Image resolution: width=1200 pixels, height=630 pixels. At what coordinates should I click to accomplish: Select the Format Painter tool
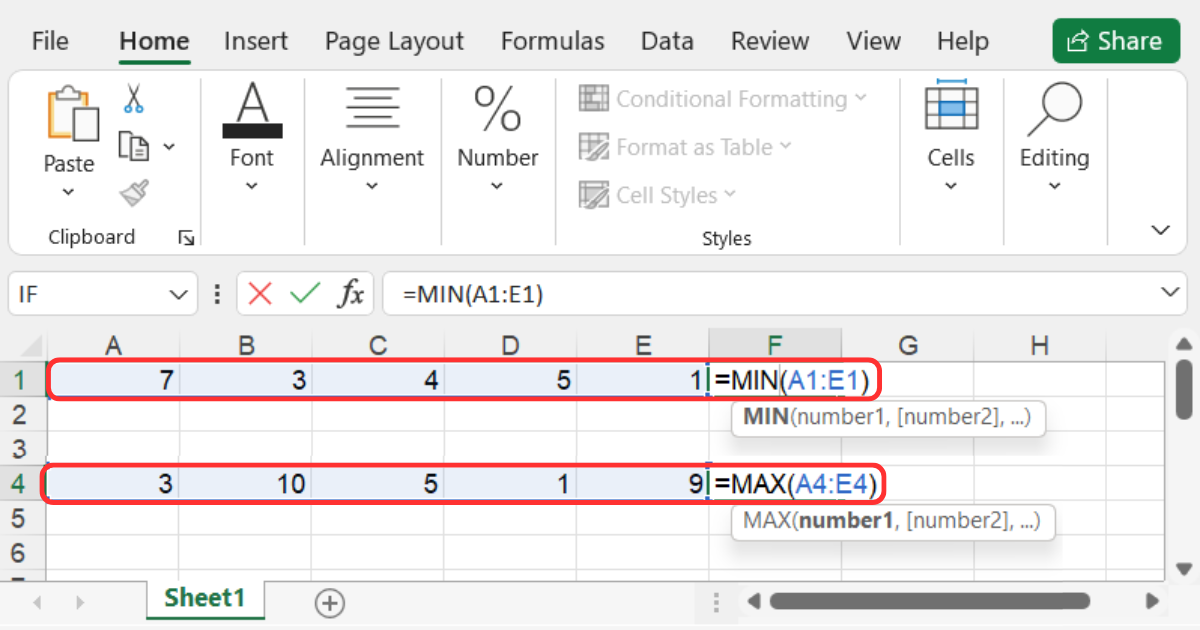133,192
